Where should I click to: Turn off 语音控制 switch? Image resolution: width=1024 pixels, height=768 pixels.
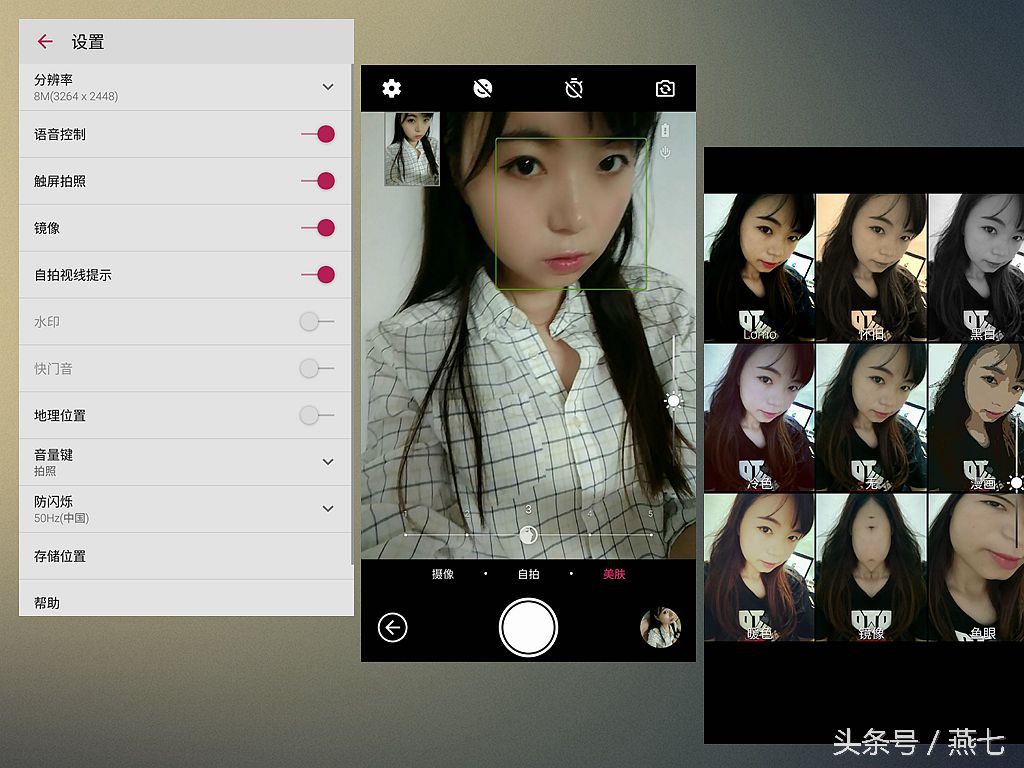pyautogui.click(x=318, y=134)
